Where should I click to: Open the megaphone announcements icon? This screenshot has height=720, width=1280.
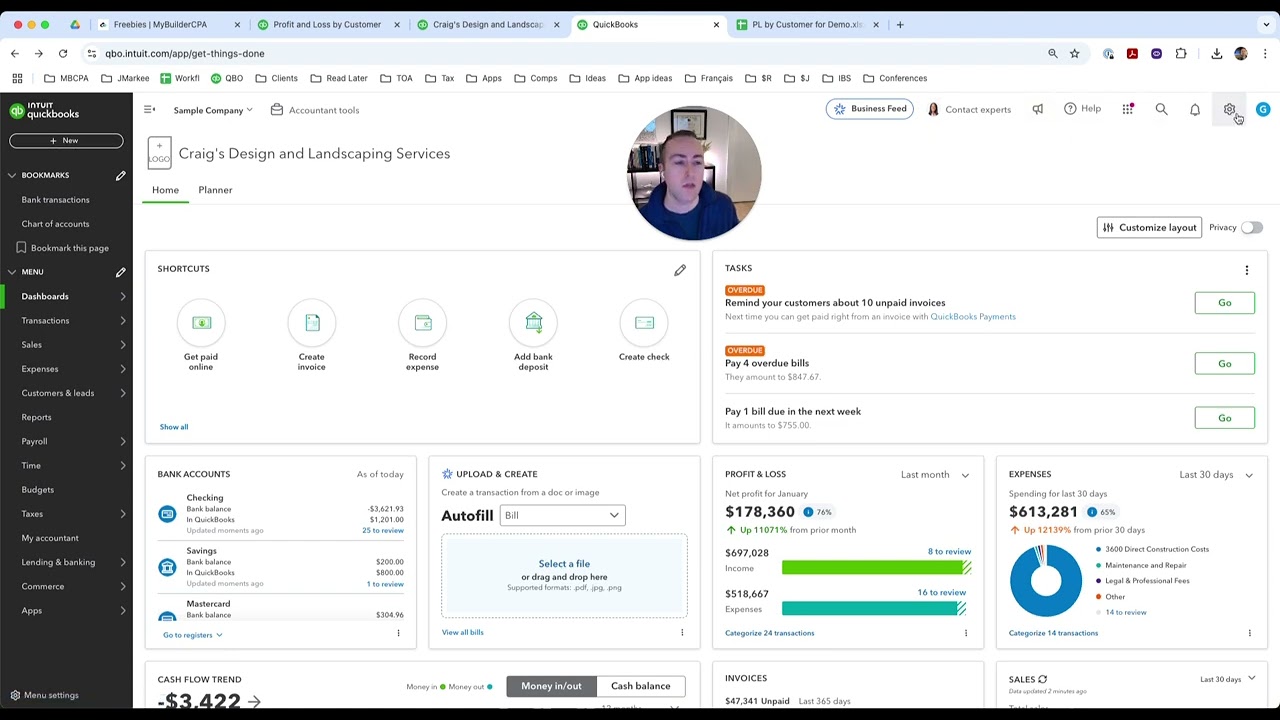pos(1037,109)
